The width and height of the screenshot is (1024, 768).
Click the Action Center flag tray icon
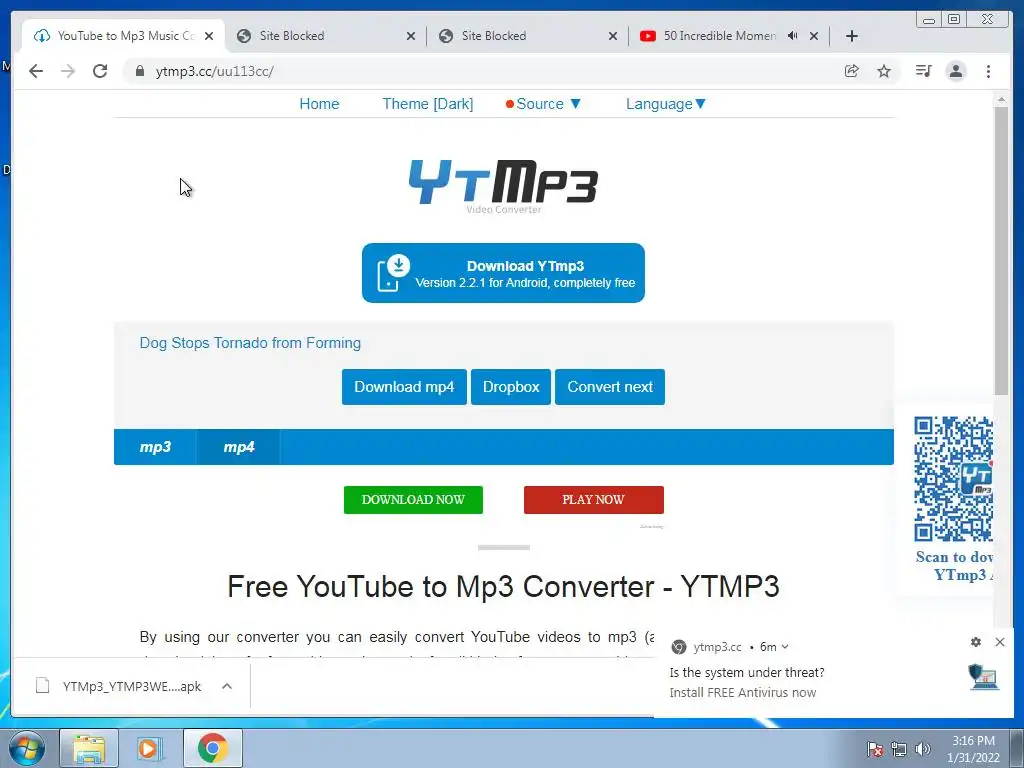874,749
